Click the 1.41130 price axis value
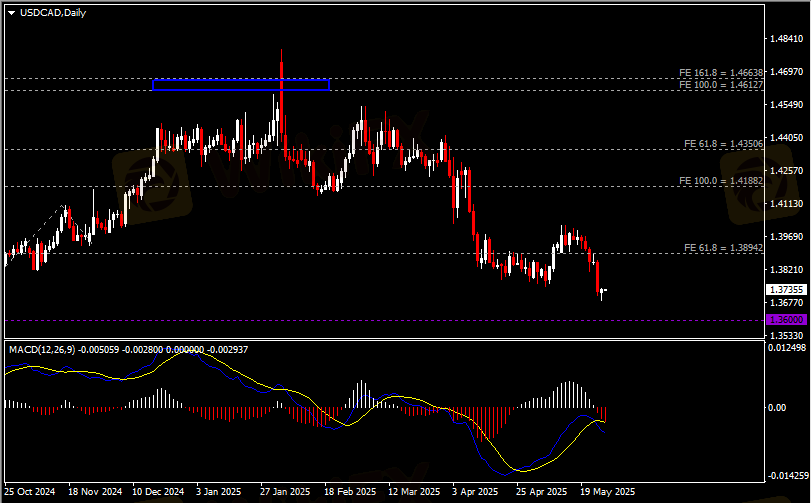This screenshot has height=503, width=812. coord(787,204)
